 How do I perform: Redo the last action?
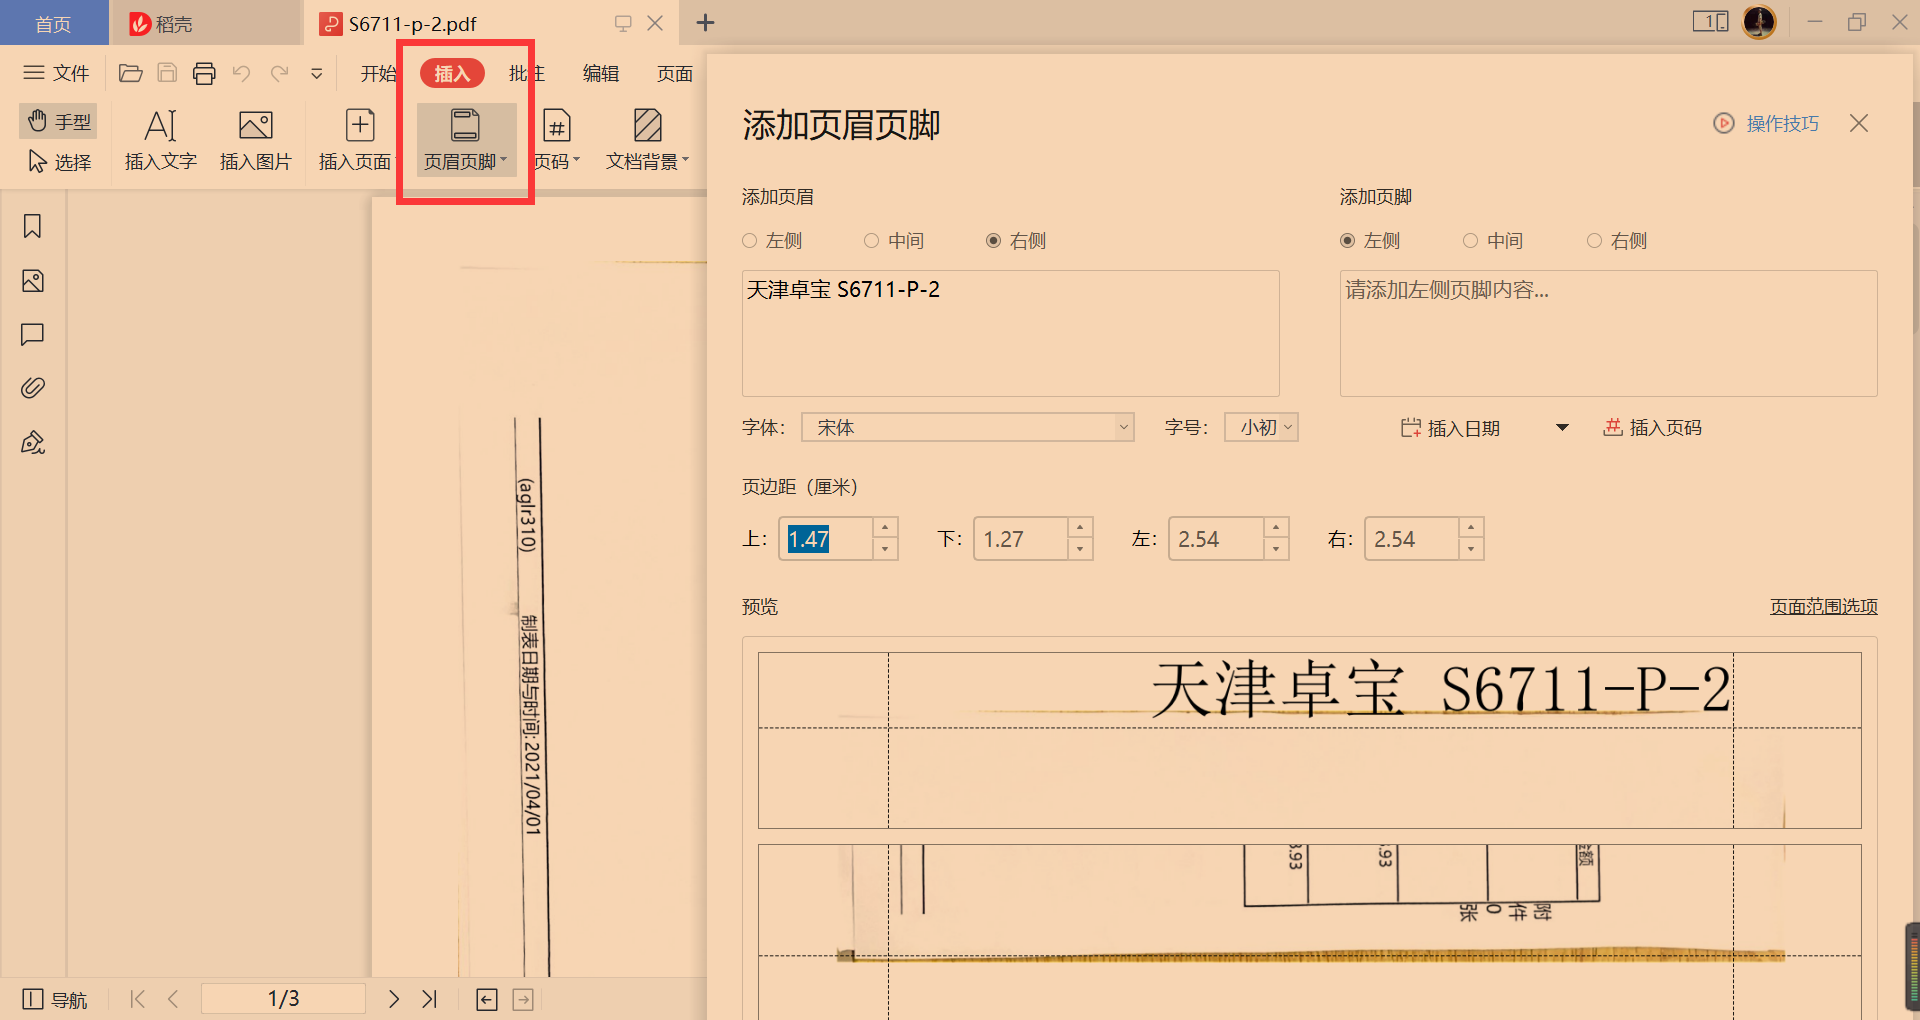click(280, 73)
